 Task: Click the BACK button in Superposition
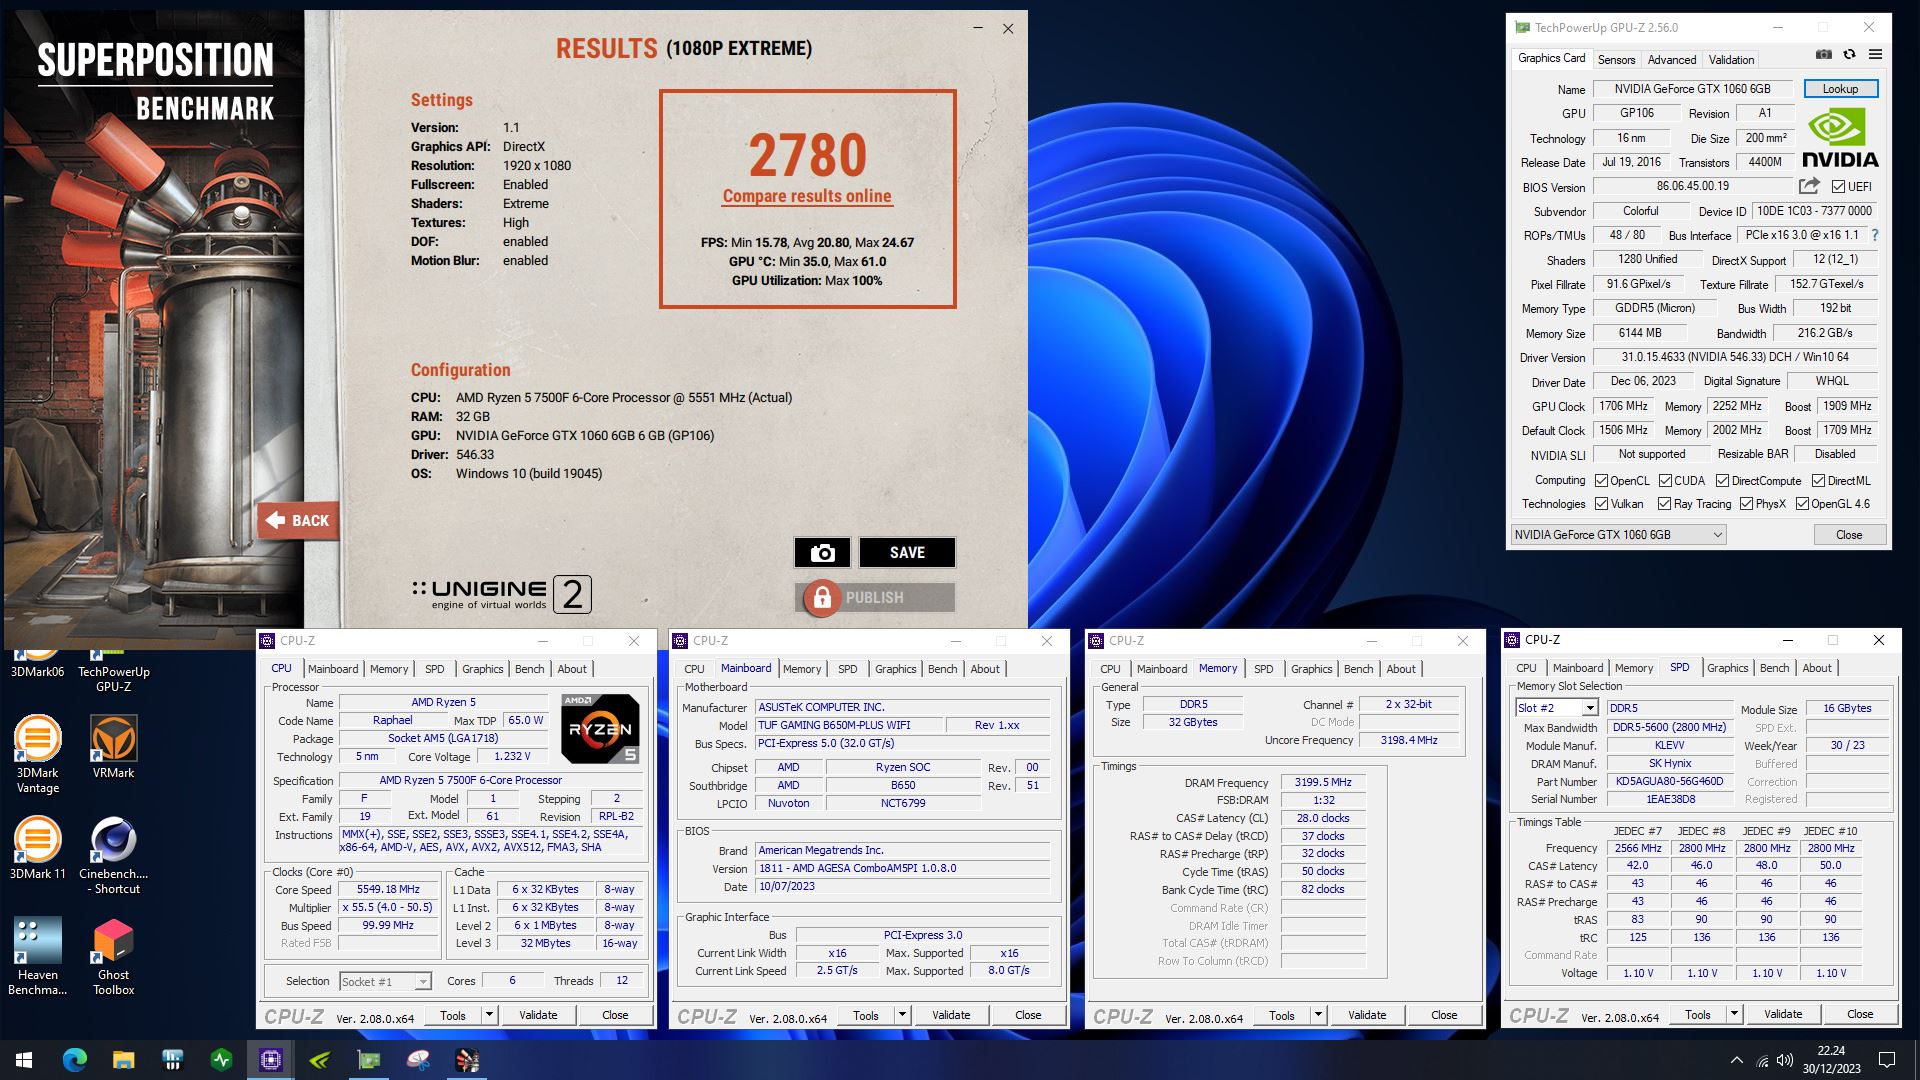pyautogui.click(x=298, y=520)
